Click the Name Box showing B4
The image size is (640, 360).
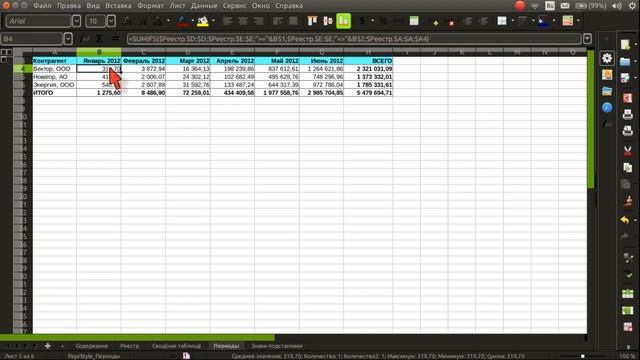(32, 39)
